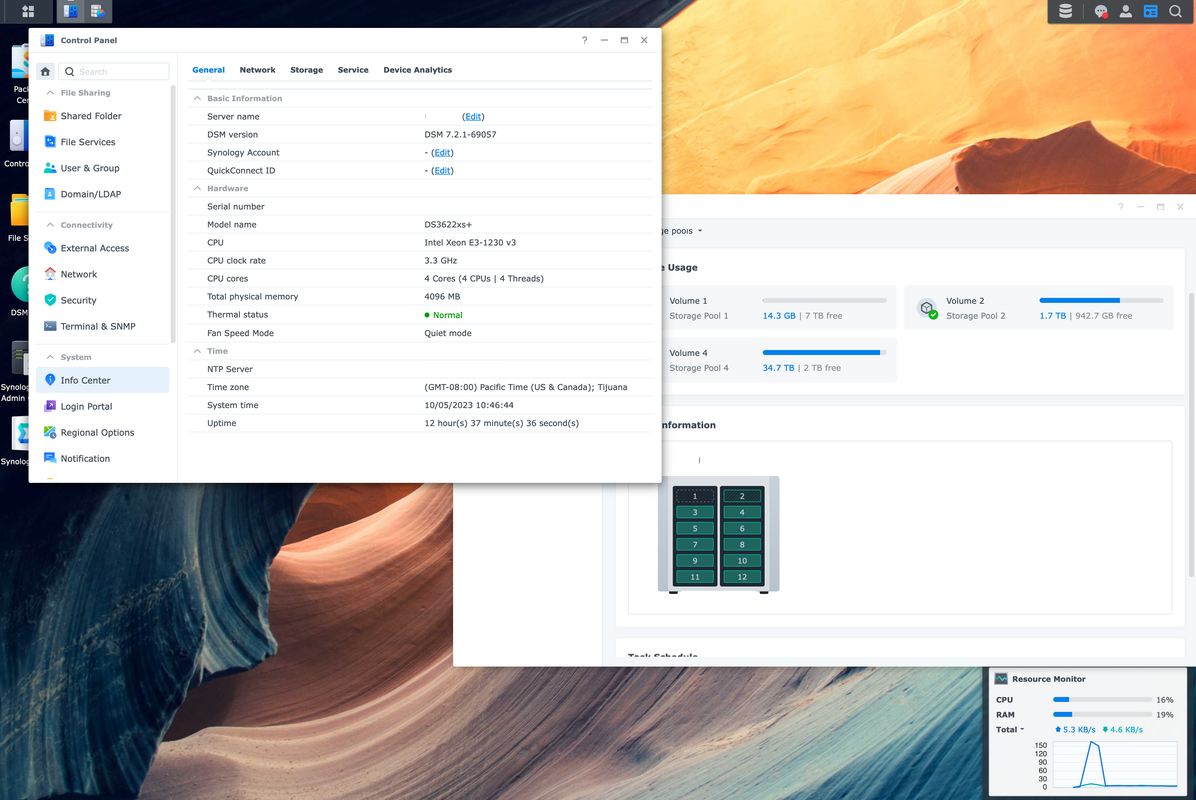Select drive bay 2 in Storage Manager
1196x800 pixels.
click(741, 496)
